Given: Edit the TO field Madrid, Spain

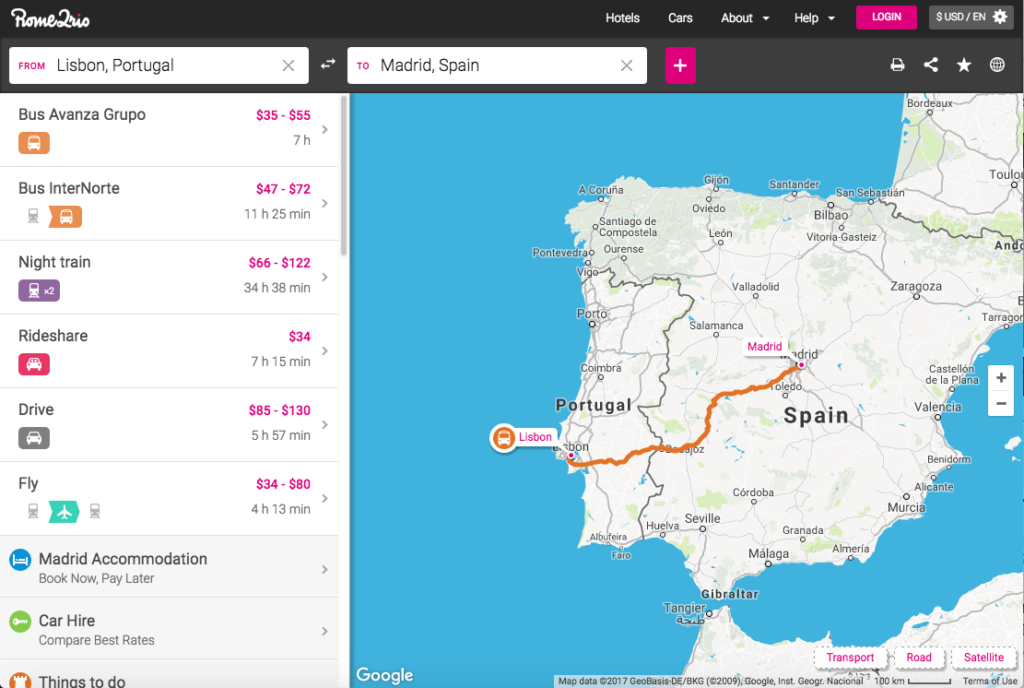Looking at the screenshot, I should [497, 65].
